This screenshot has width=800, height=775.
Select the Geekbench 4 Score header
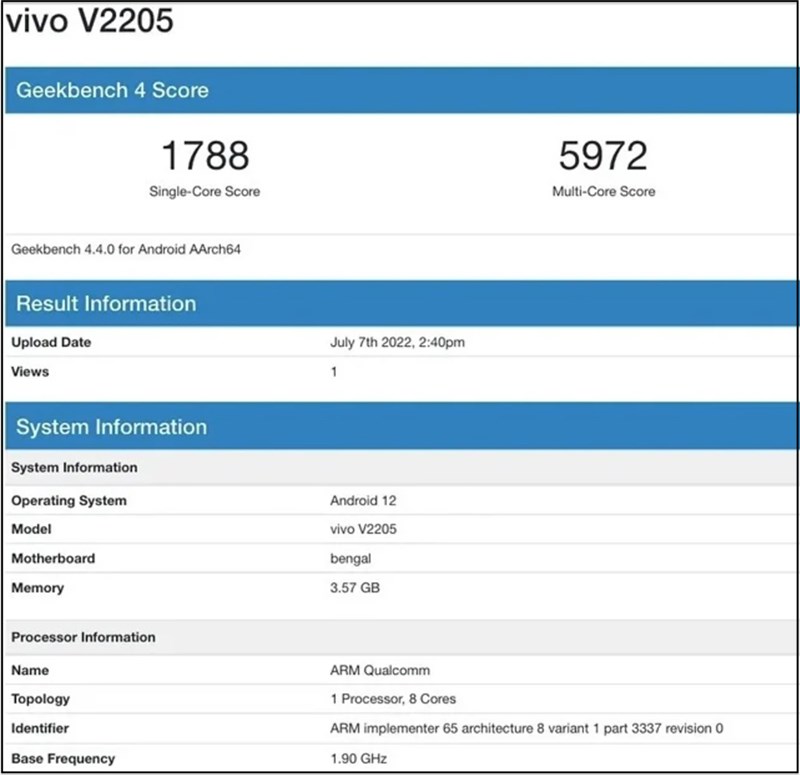tap(402, 90)
